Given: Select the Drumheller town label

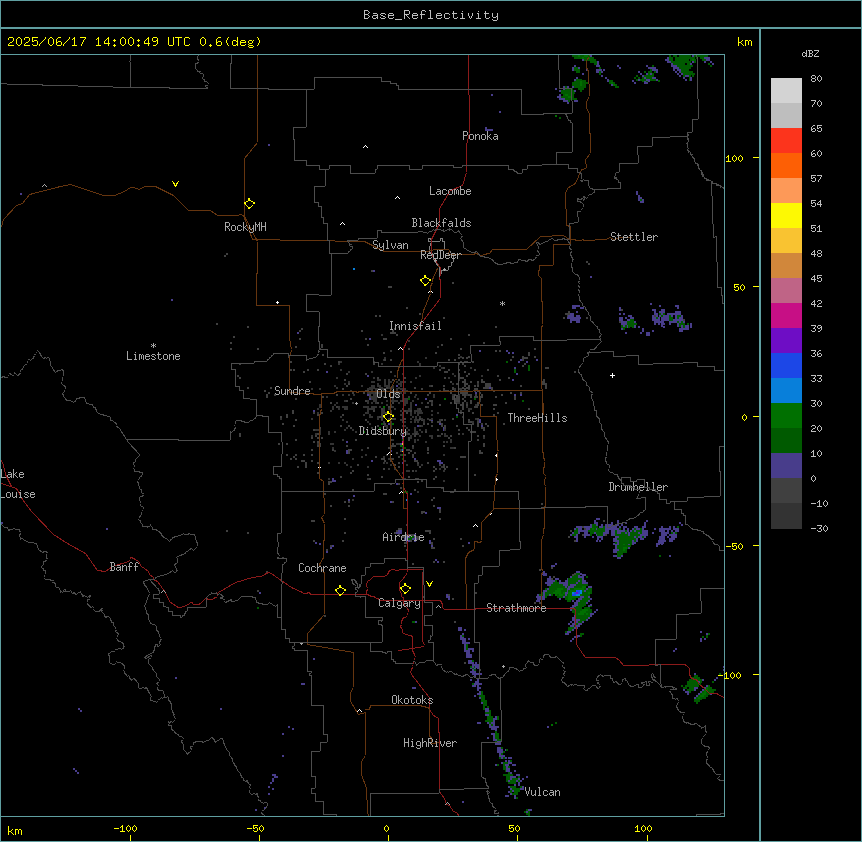Looking at the screenshot, I should pyautogui.click(x=638, y=487).
